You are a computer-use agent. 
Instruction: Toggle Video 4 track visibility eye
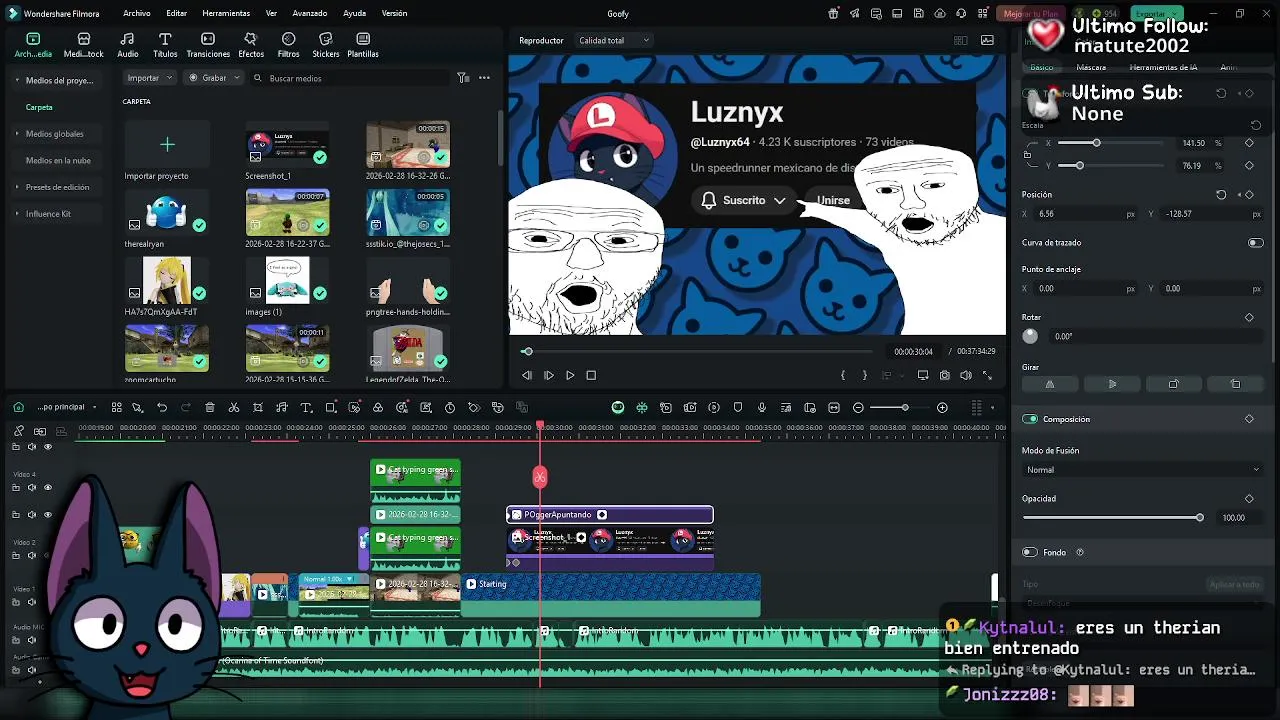click(x=47, y=487)
